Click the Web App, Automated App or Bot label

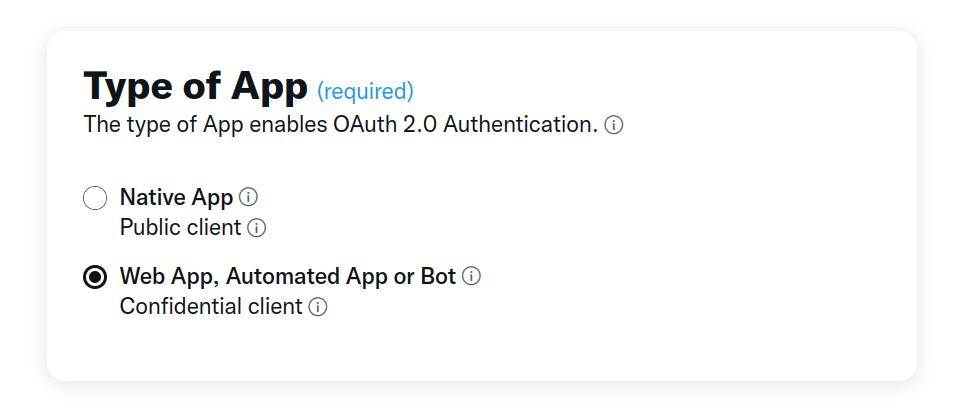[x=287, y=276]
